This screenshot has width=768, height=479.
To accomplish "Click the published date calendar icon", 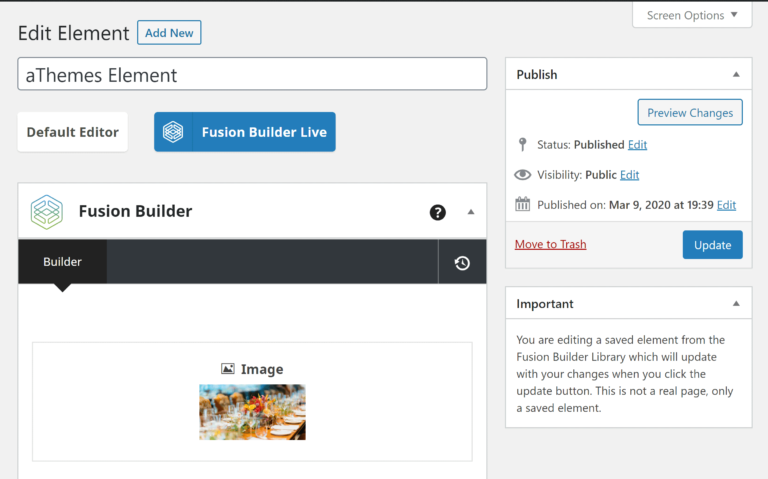I will click(x=522, y=205).
